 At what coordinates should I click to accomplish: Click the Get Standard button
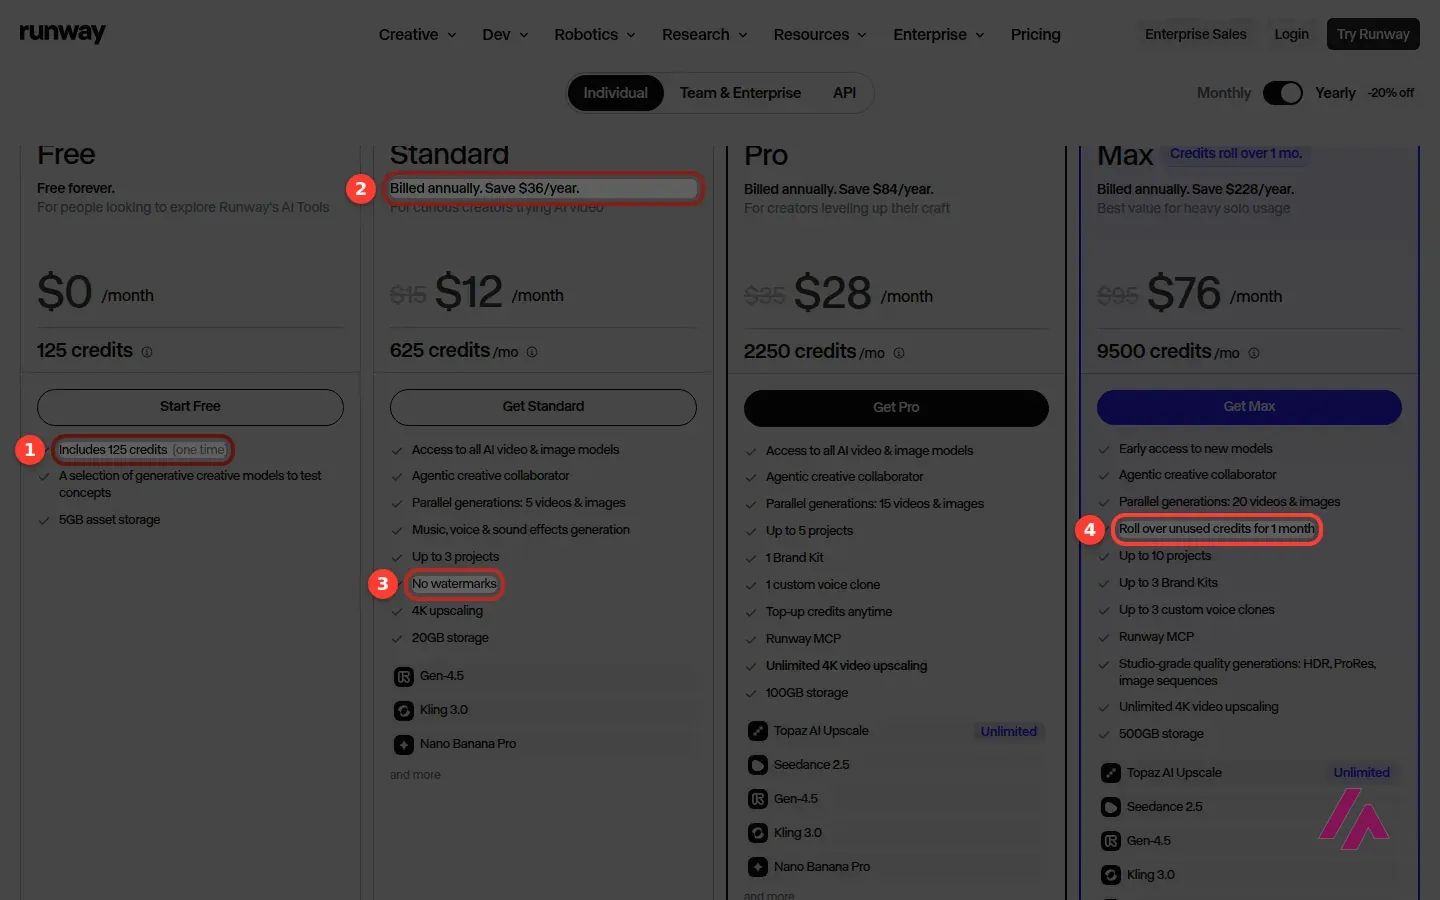tap(543, 407)
